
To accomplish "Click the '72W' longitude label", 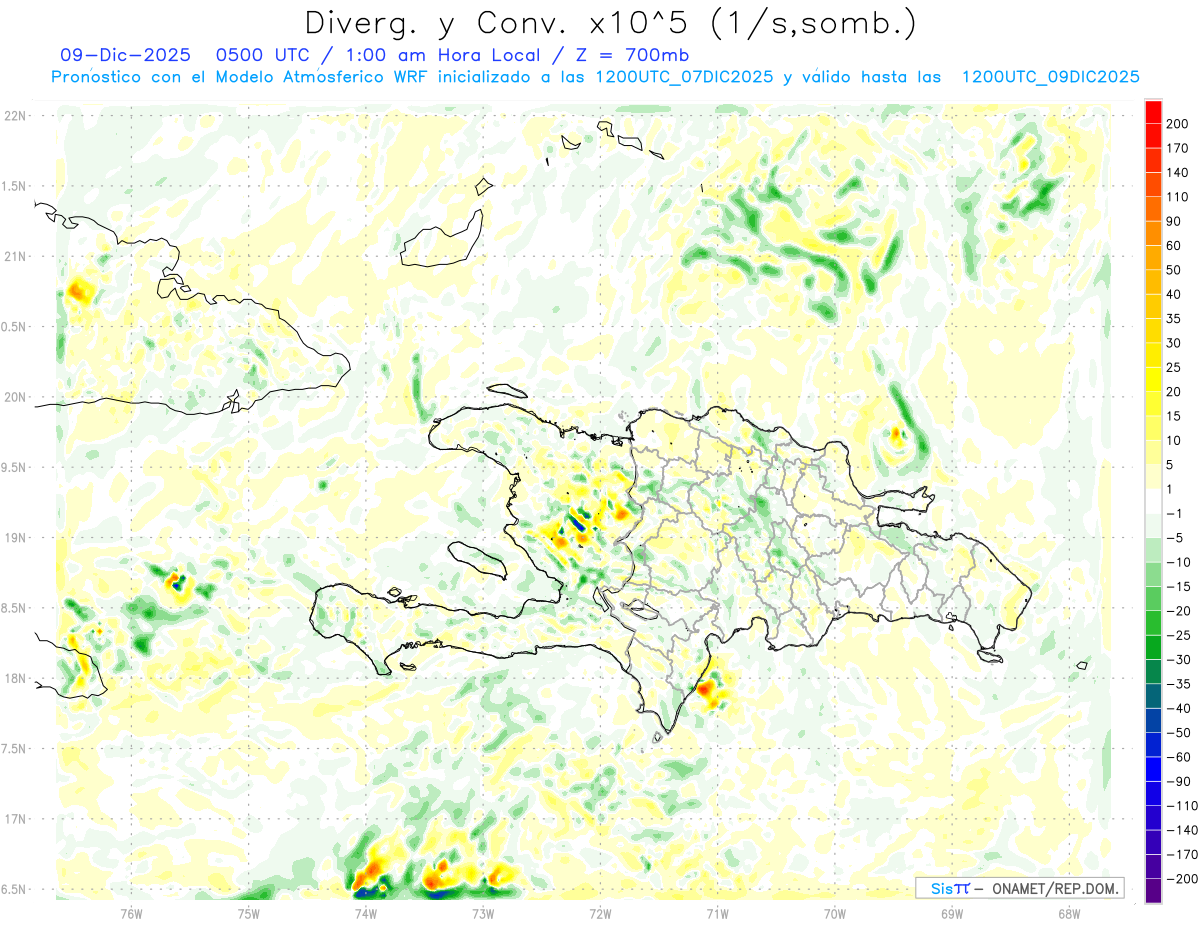I will [x=600, y=913].
